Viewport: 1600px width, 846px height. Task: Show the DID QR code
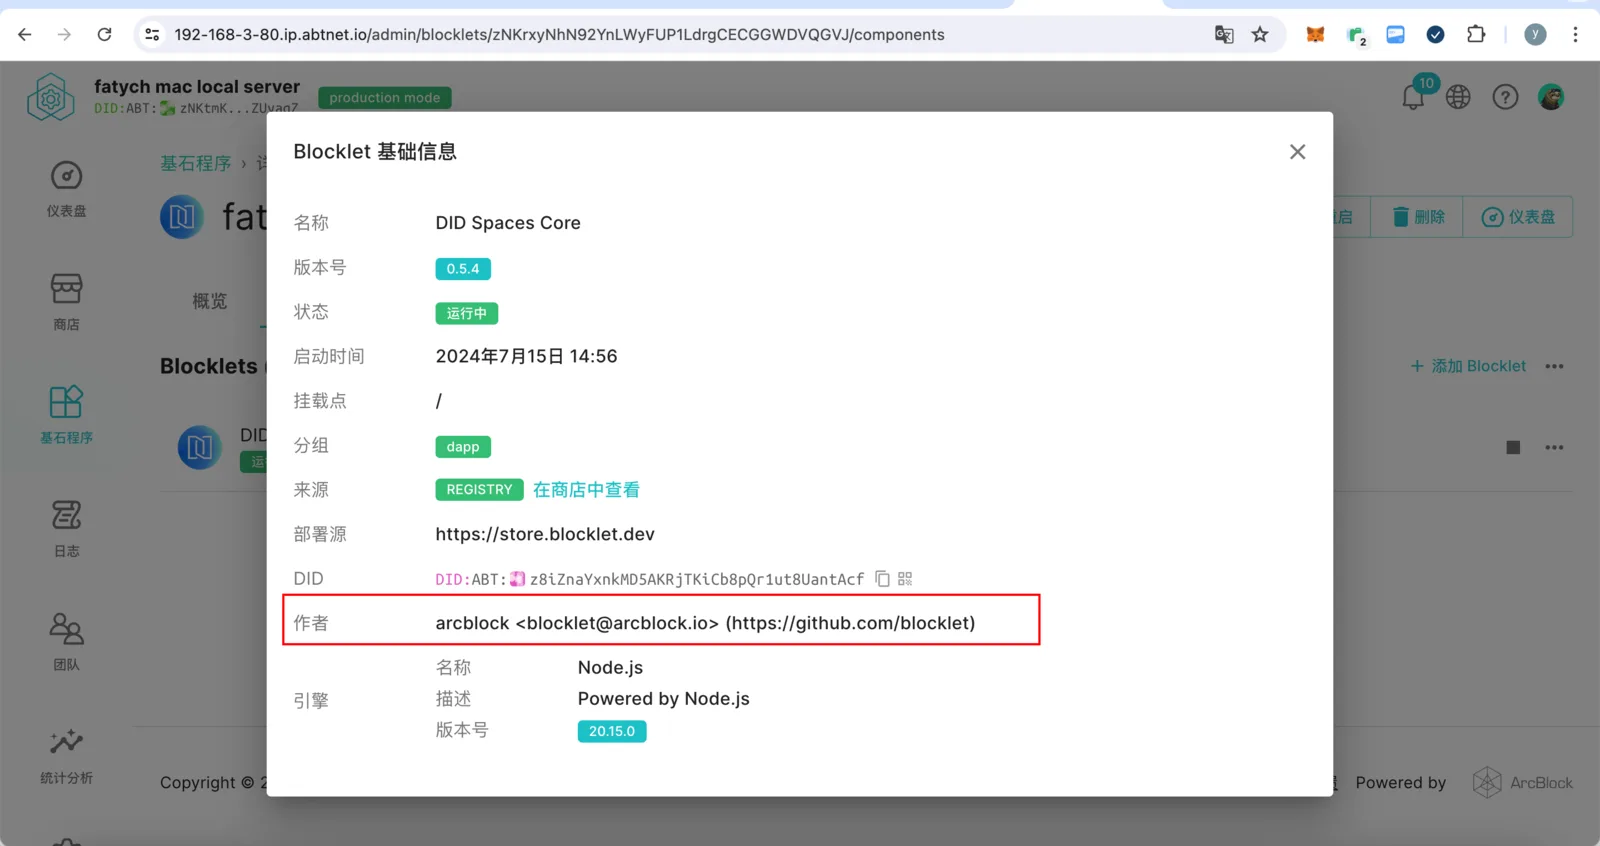(905, 579)
